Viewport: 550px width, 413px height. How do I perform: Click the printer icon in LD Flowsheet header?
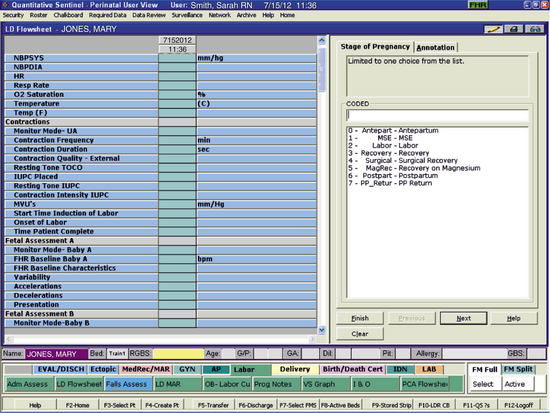[514, 29]
